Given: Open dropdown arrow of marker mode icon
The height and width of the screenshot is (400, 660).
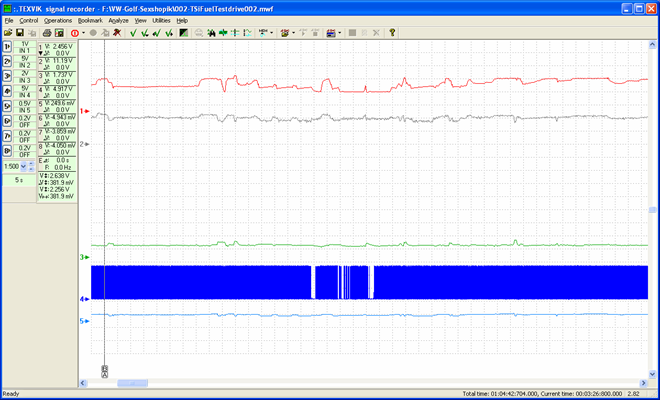Looking at the screenshot, I should point(271,33).
